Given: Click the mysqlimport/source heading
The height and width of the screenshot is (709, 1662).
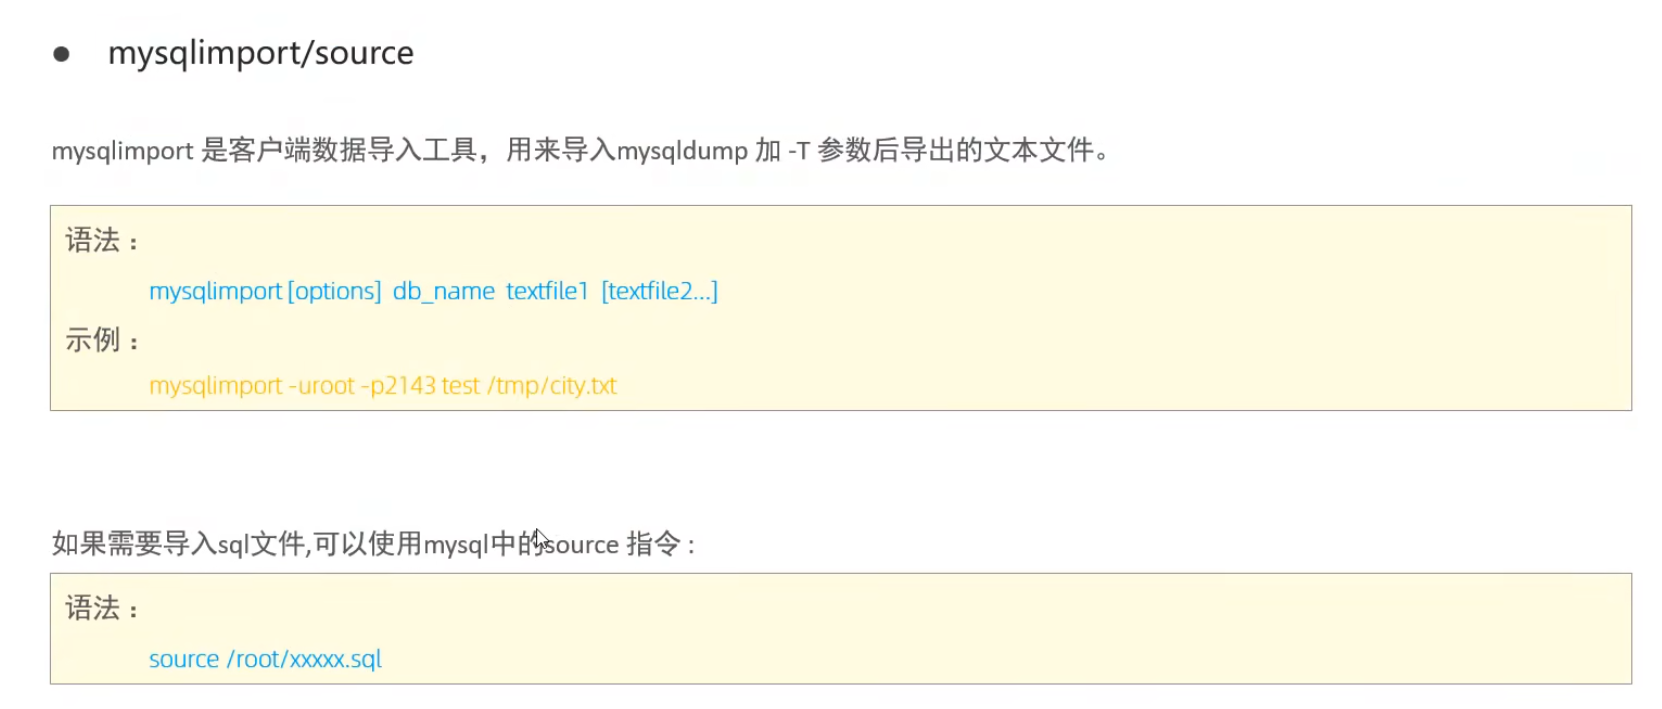Looking at the screenshot, I should (x=260, y=53).
